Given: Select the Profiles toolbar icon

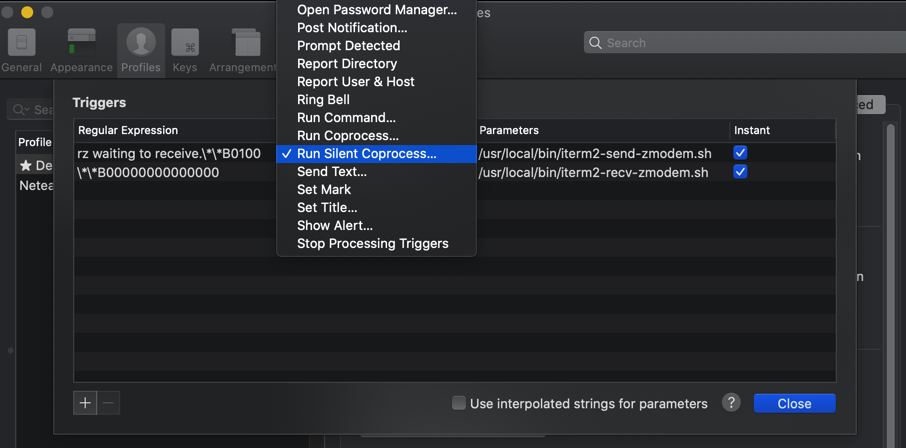Looking at the screenshot, I should (140, 48).
